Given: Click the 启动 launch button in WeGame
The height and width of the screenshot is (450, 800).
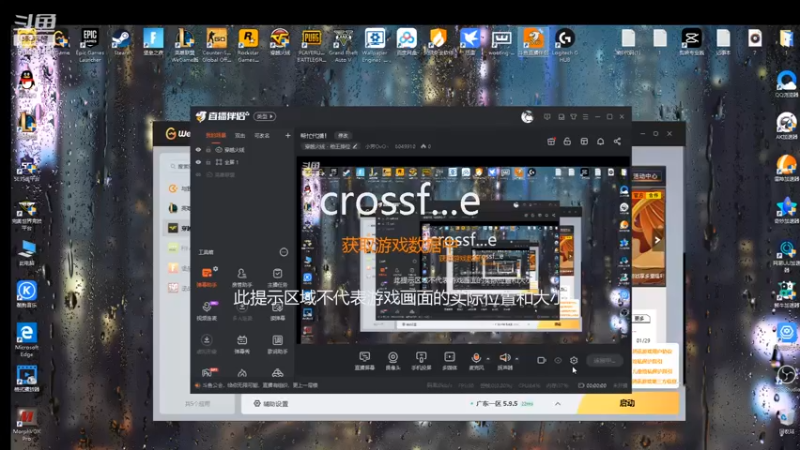Looking at the screenshot, I should 628,403.
